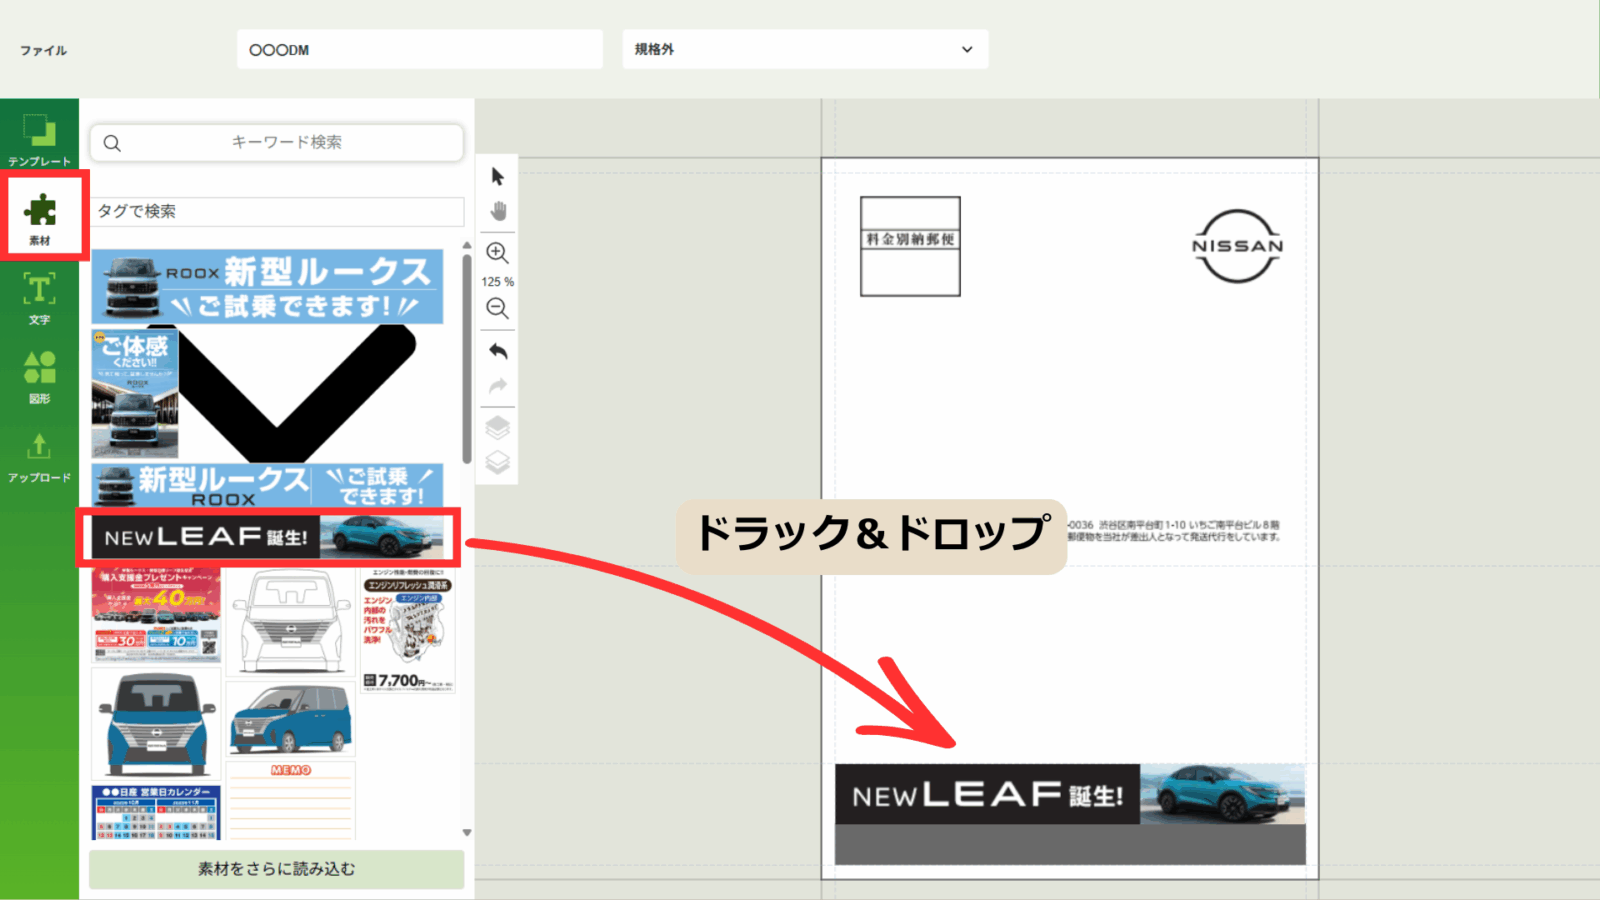Zoom out with the magnifier minus icon
1600x900 pixels.
497,309
